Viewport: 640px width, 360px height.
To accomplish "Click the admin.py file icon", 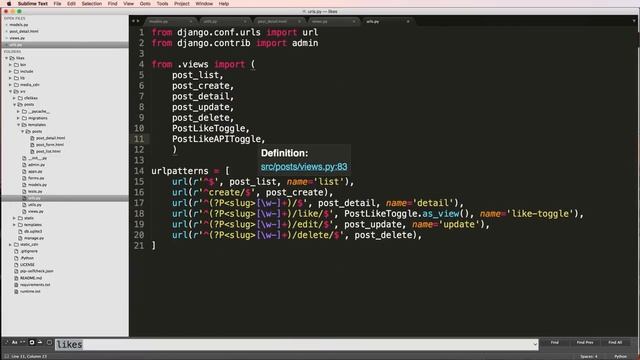I will click(x=24, y=164).
